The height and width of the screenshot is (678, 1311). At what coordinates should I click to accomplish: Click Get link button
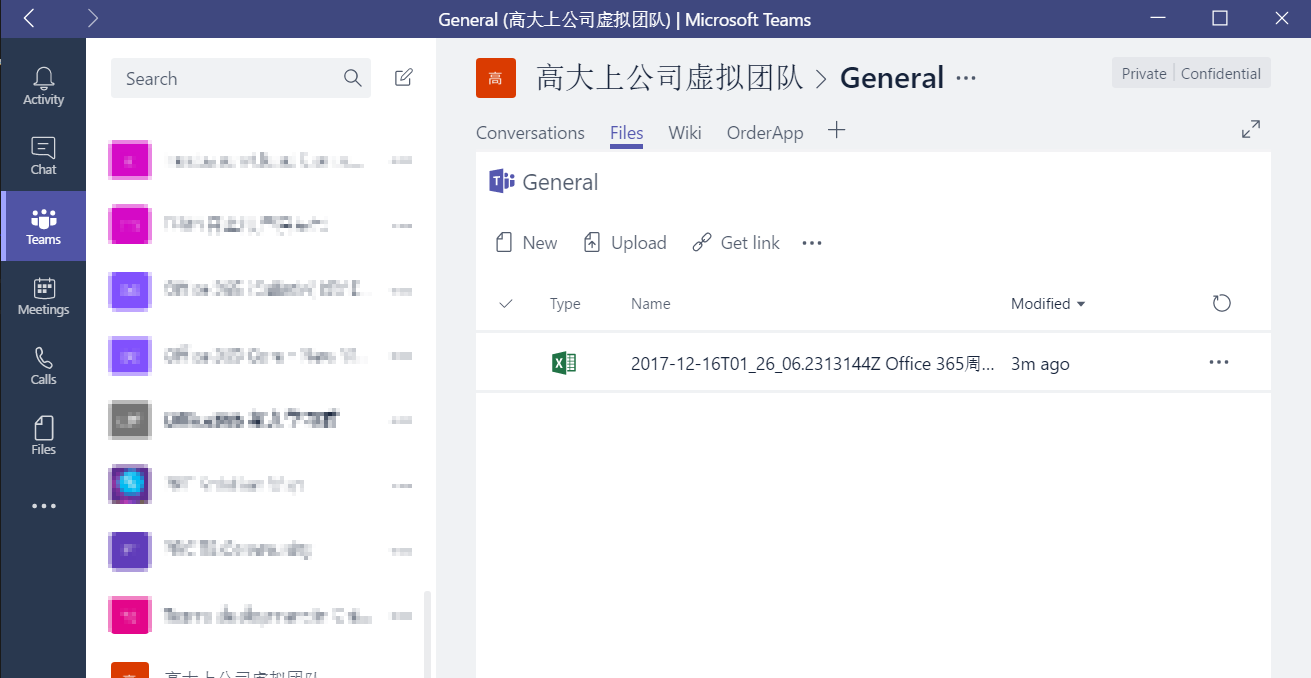[x=736, y=243]
